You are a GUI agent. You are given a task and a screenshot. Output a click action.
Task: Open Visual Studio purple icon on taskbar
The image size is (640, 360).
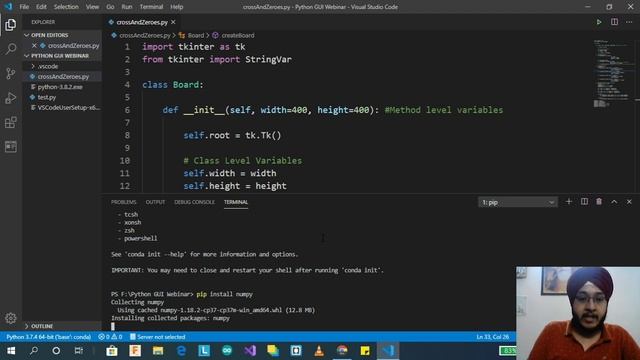pos(250,351)
